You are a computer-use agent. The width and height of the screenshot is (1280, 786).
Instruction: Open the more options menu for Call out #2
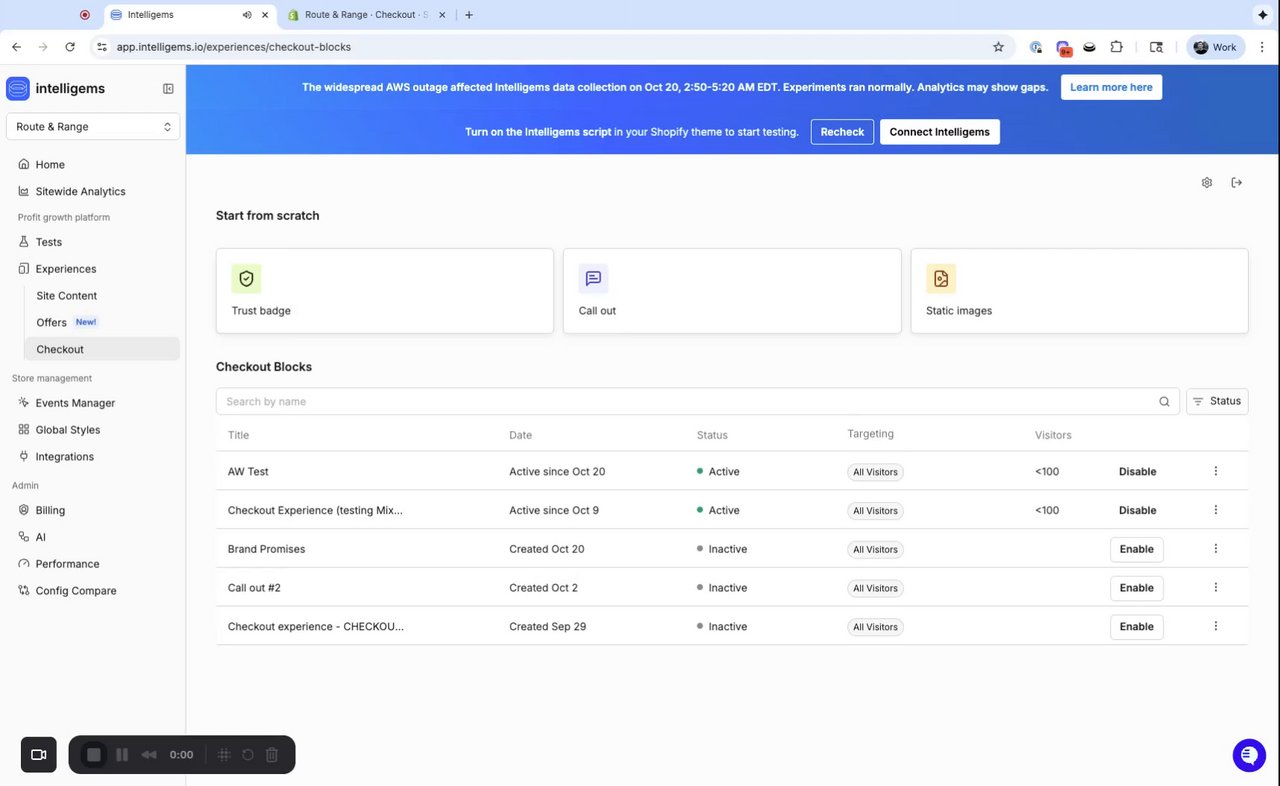pyautogui.click(x=1216, y=588)
